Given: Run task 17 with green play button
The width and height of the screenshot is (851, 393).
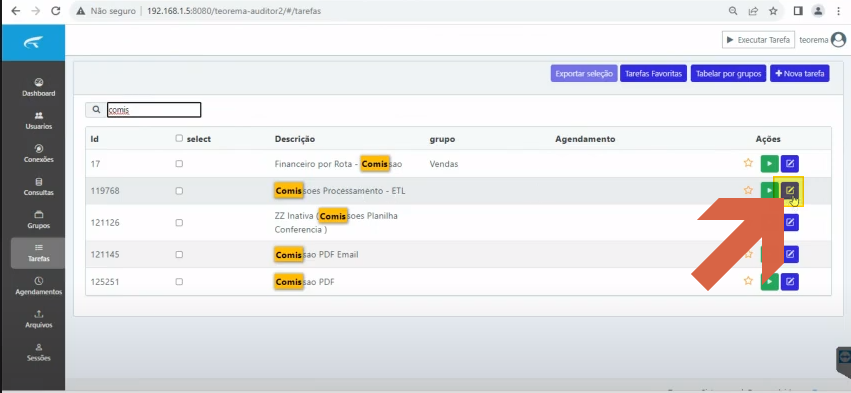Looking at the screenshot, I should (x=770, y=163).
